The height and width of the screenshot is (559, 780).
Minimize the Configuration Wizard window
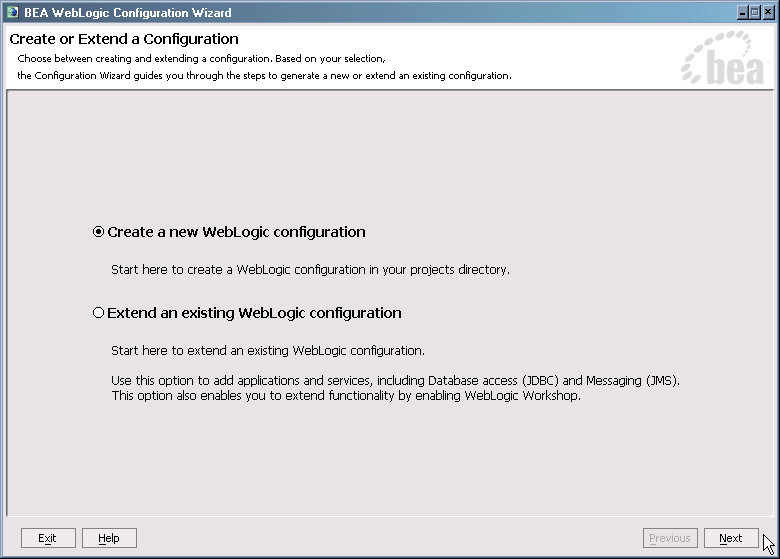(742, 12)
